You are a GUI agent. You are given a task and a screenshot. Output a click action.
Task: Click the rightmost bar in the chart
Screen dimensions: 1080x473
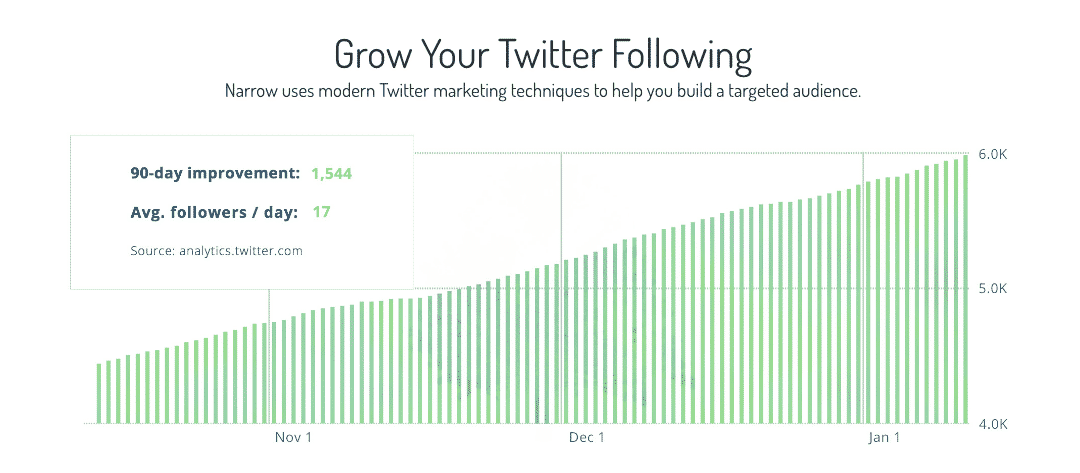pos(966,290)
